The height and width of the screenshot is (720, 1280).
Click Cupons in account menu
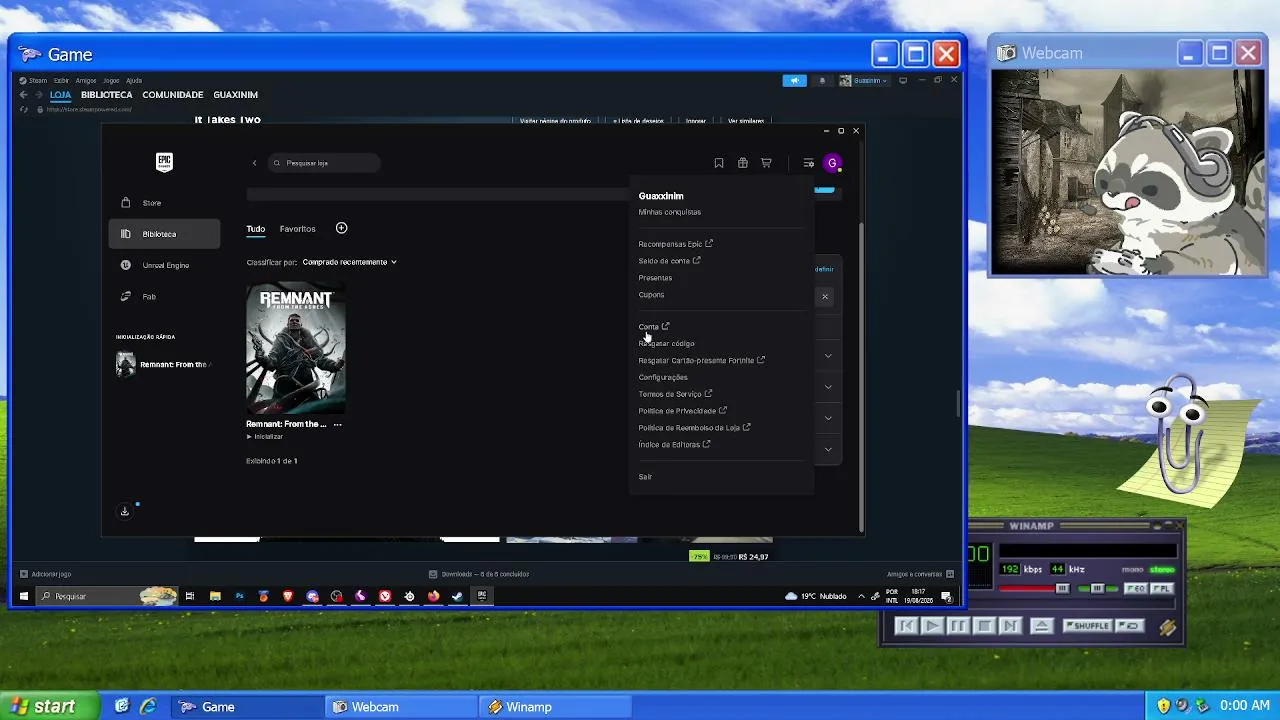[652, 295]
